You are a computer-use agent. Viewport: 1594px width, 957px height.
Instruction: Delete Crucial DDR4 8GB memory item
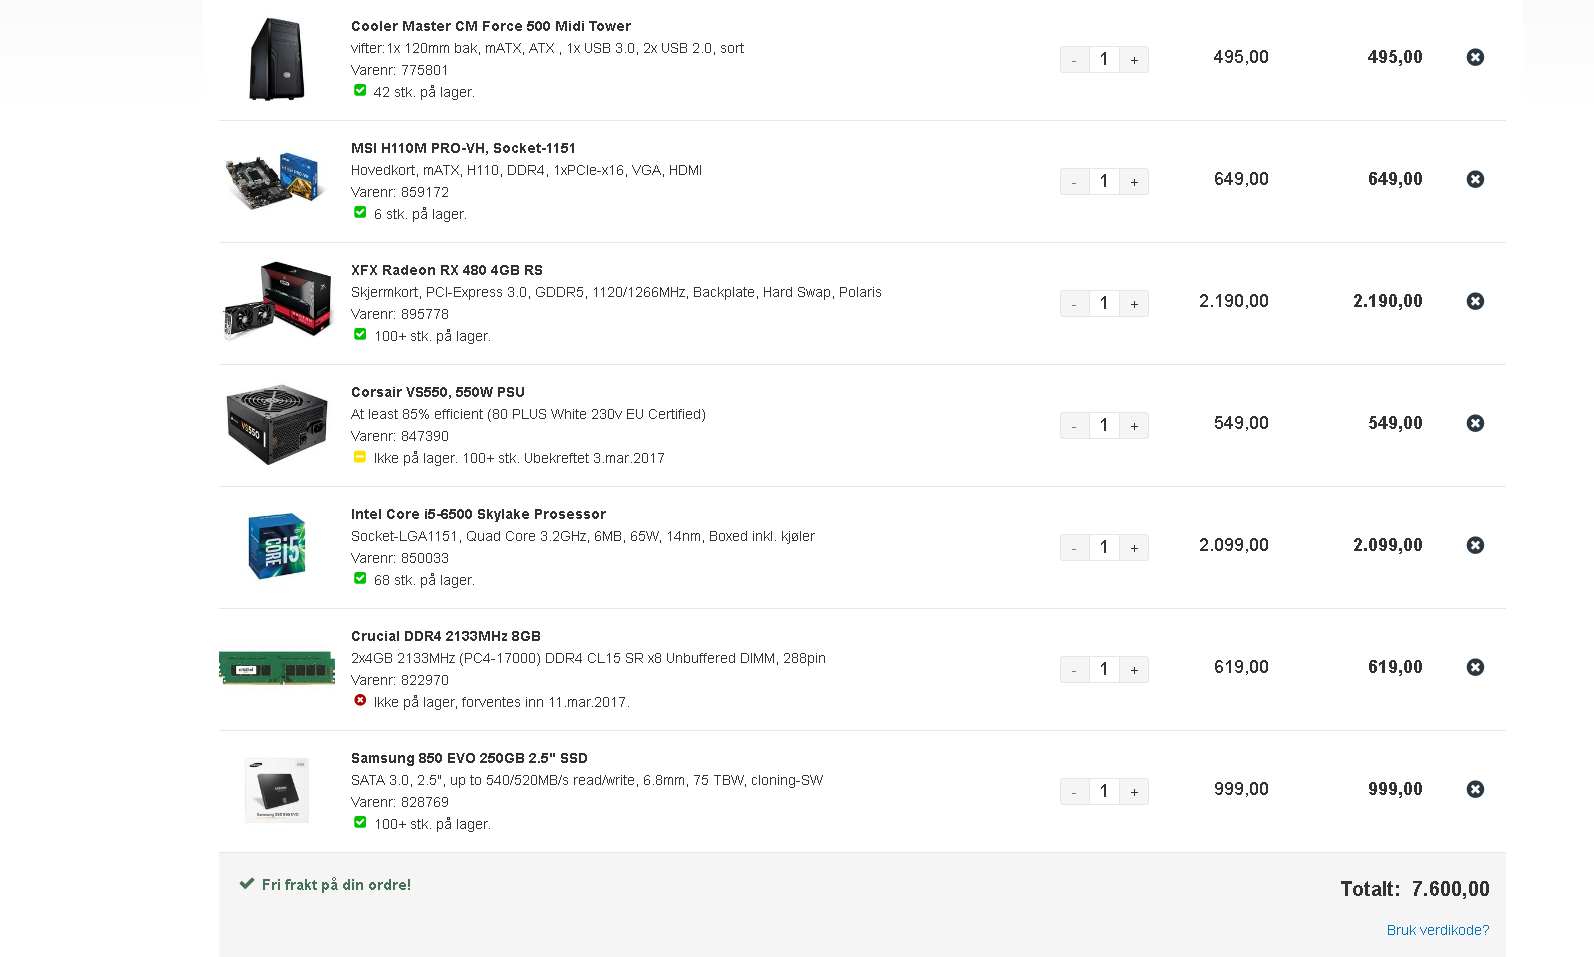tap(1475, 667)
